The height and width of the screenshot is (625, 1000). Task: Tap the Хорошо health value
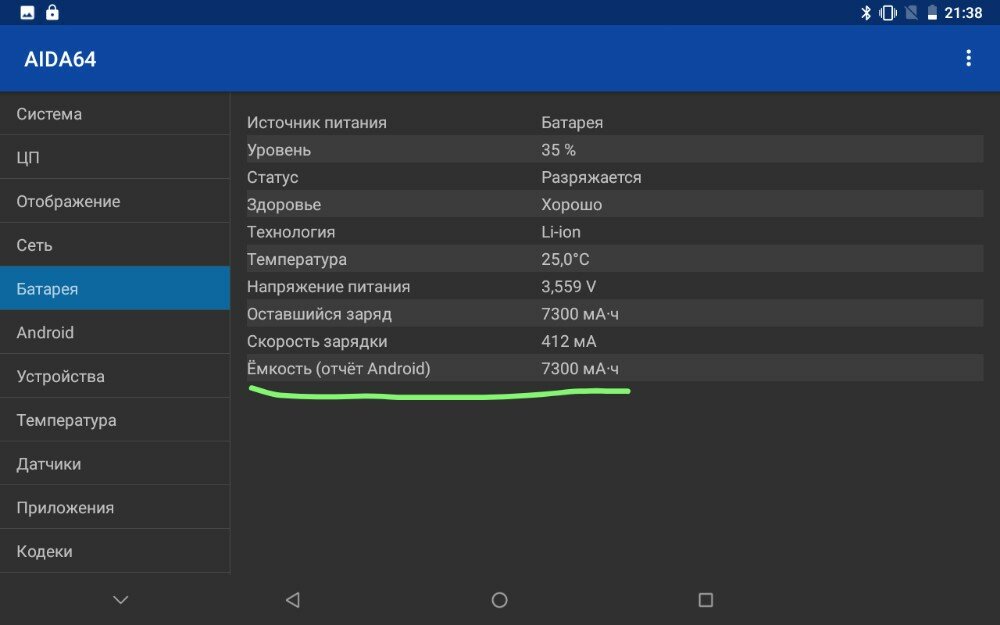click(571, 205)
